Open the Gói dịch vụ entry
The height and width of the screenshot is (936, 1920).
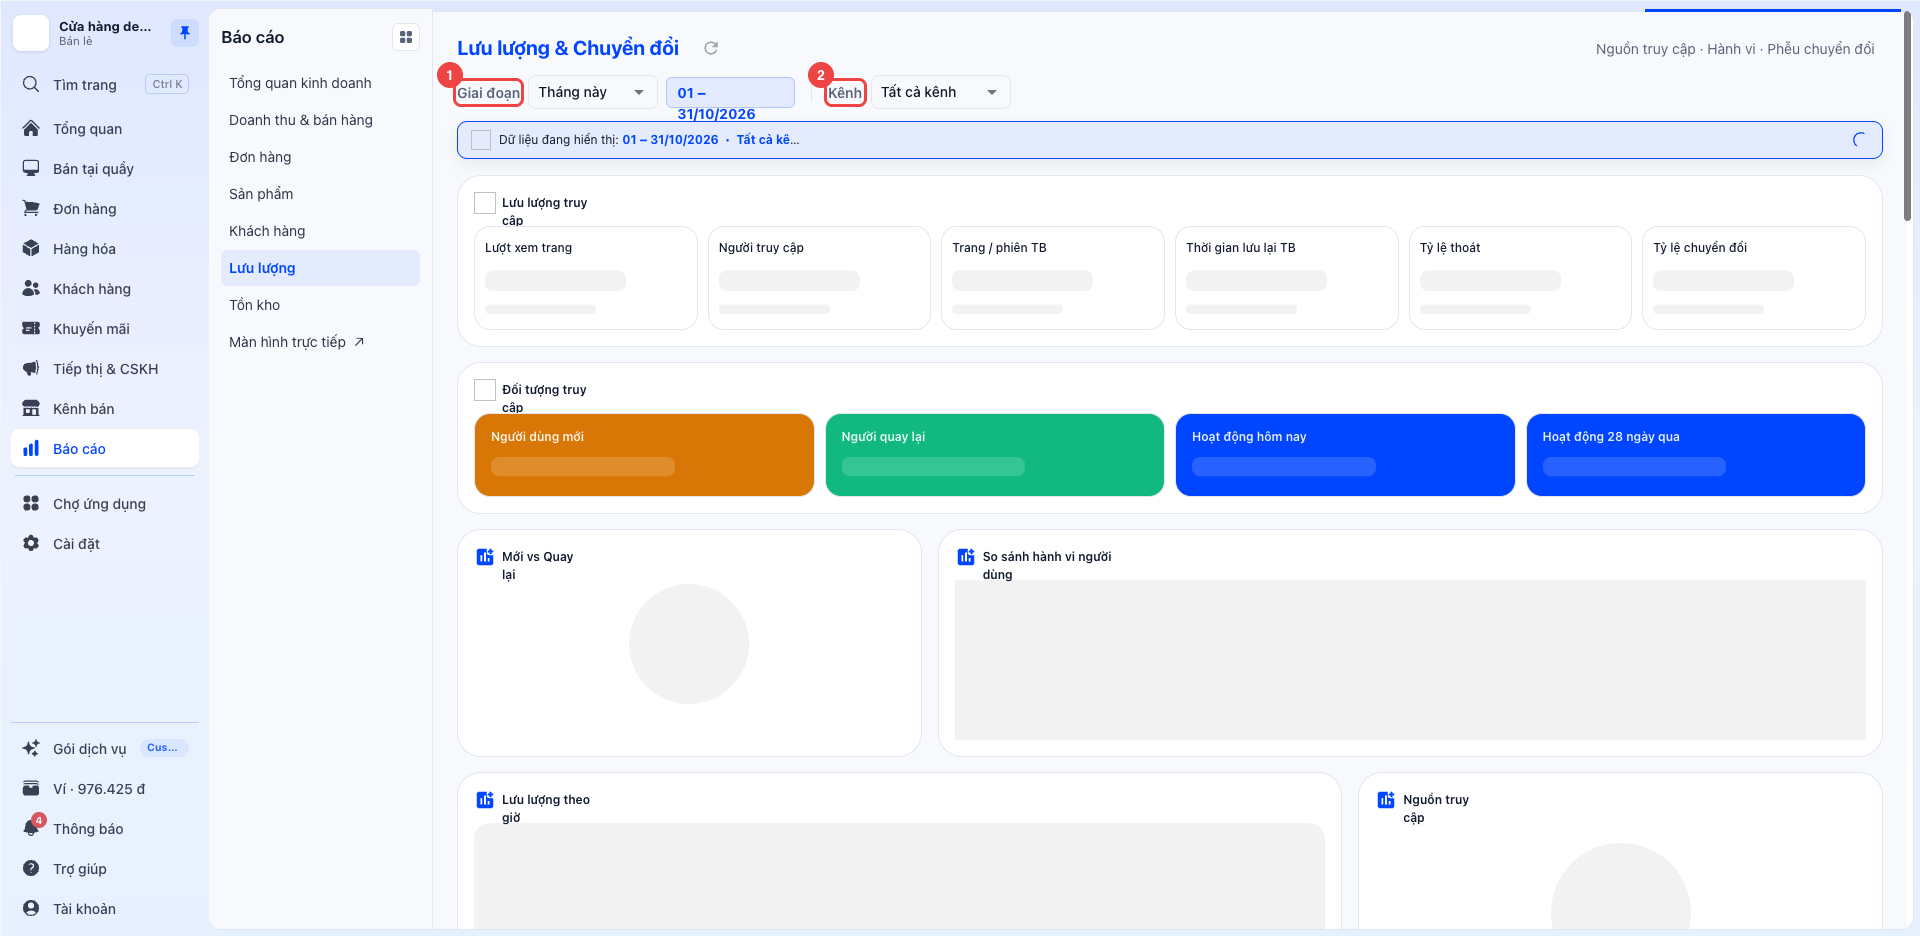pyautogui.click(x=105, y=748)
